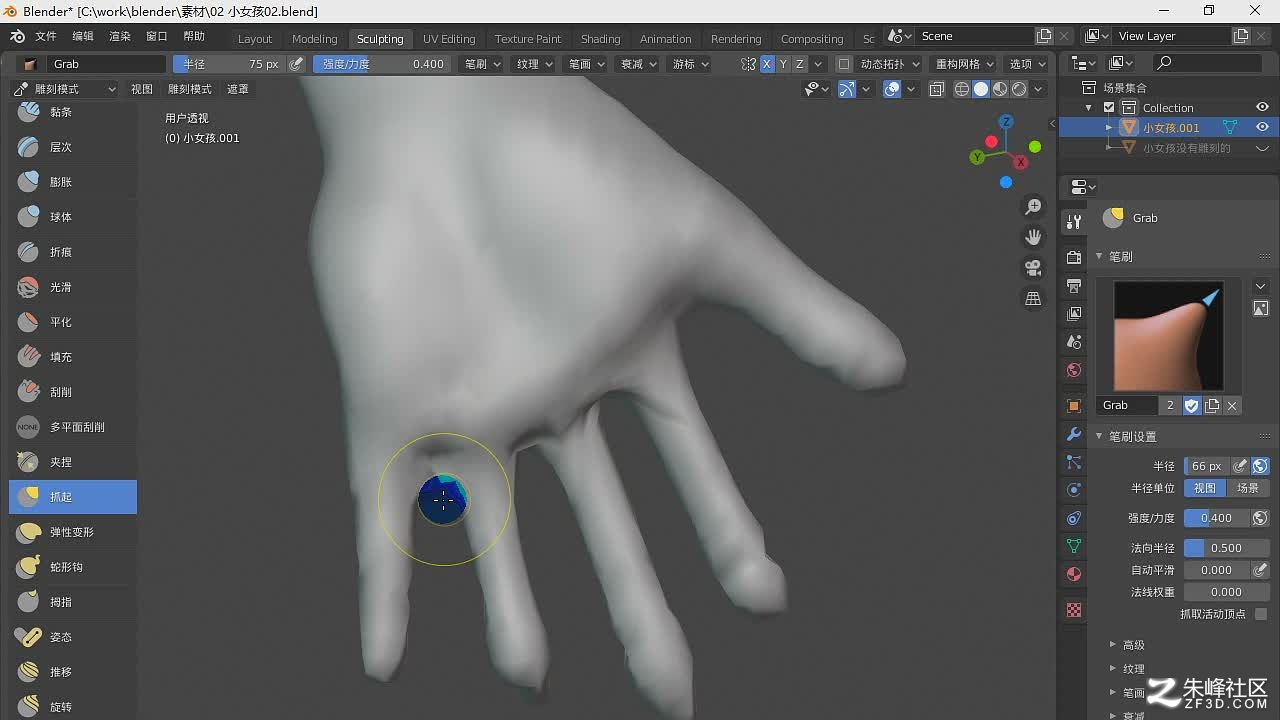Open the 渲染 (Render) menu

pyautogui.click(x=120, y=36)
